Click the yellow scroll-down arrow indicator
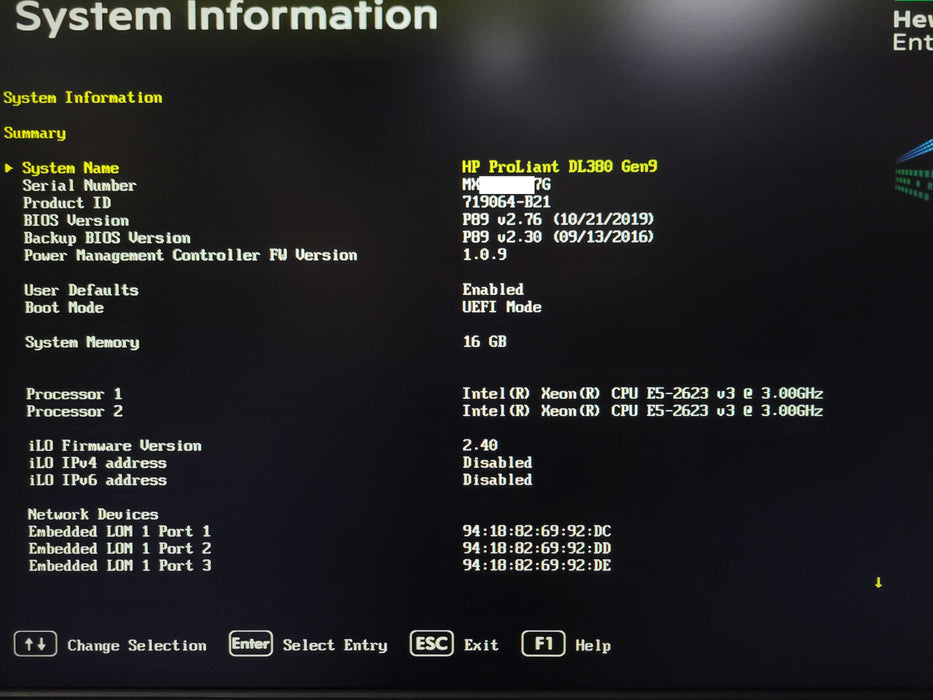The image size is (933, 700). pyautogui.click(x=878, y=582)
